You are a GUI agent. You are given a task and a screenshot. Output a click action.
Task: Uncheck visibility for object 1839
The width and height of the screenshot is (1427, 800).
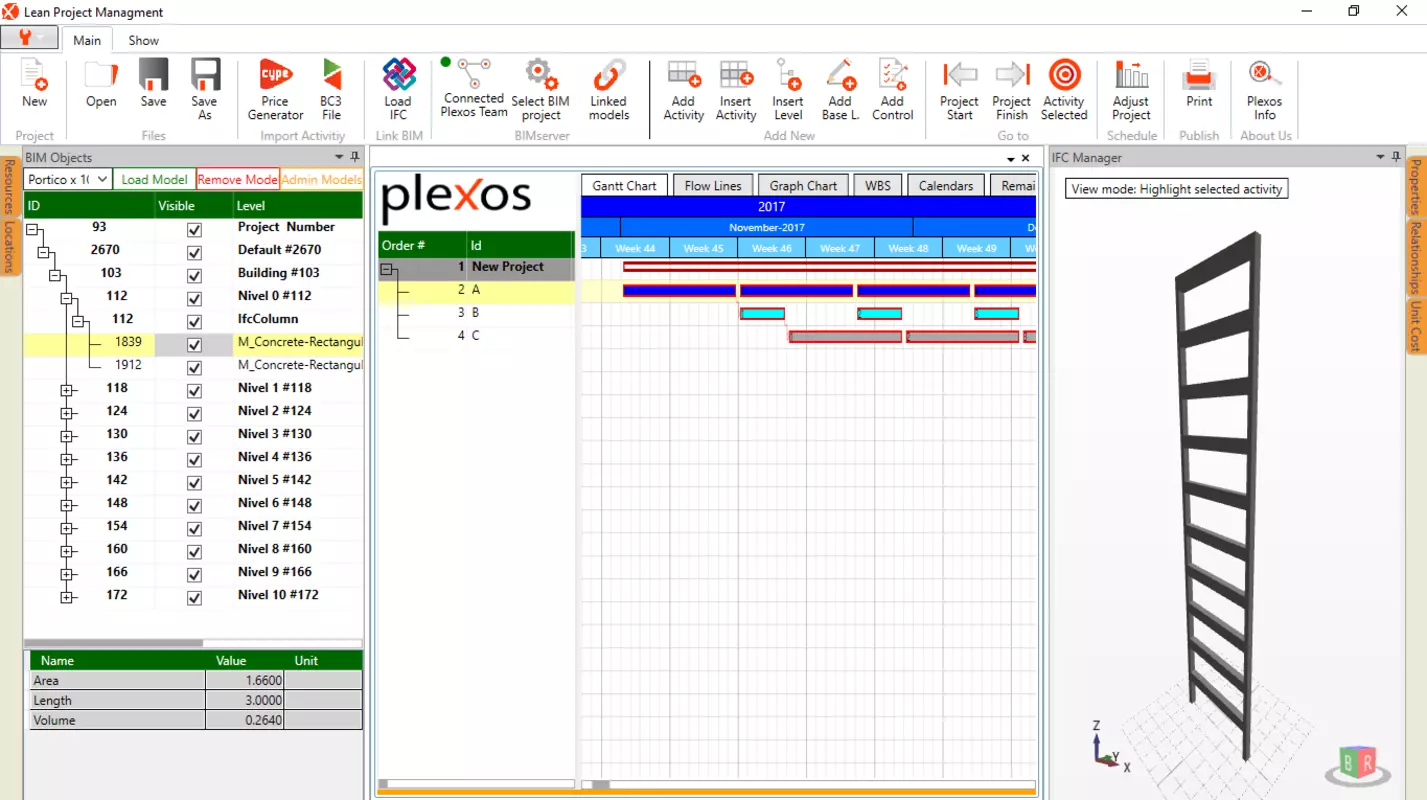(194, 345)
